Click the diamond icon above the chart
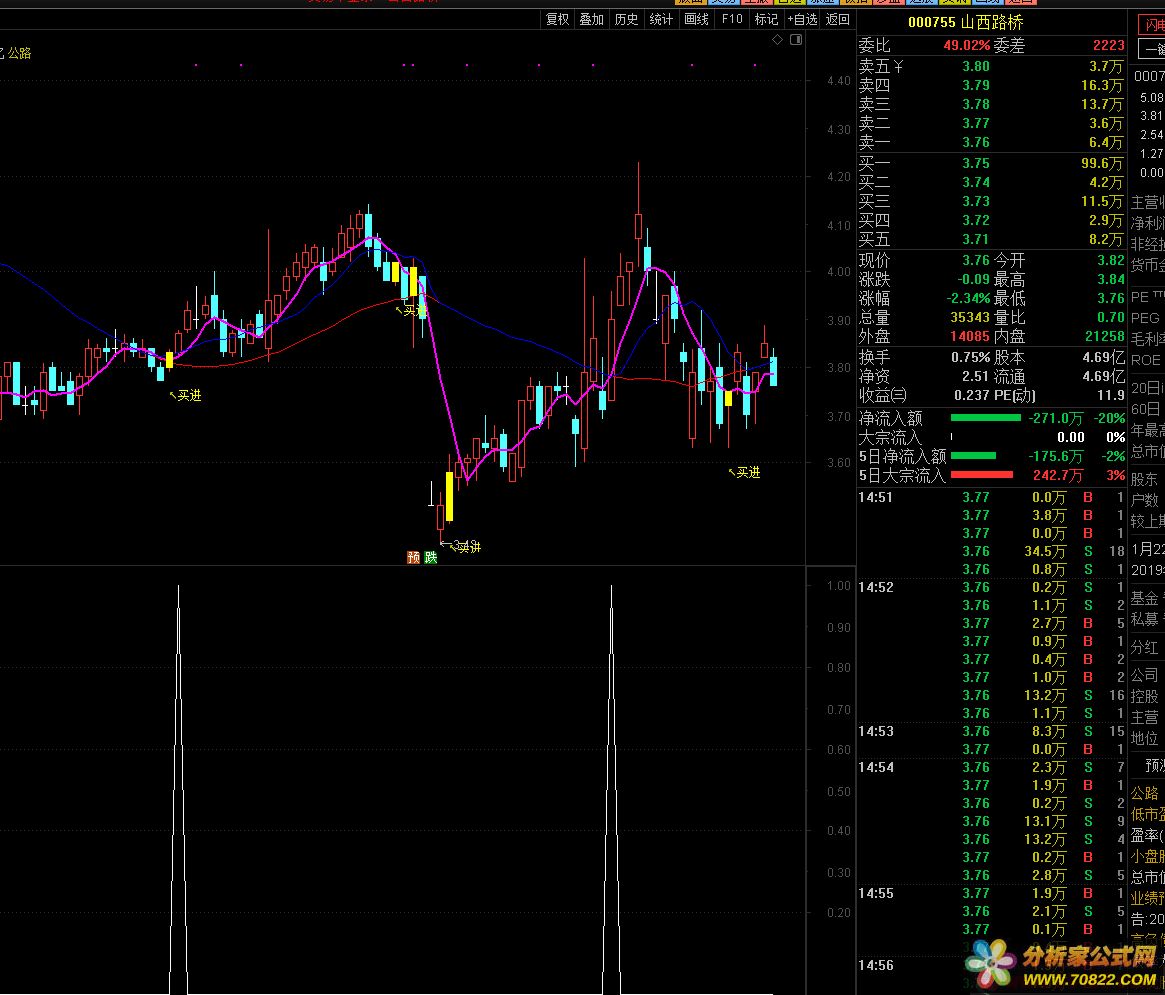Image resolution: width=1165 pixels, height=995 pixels. [777, 40]
